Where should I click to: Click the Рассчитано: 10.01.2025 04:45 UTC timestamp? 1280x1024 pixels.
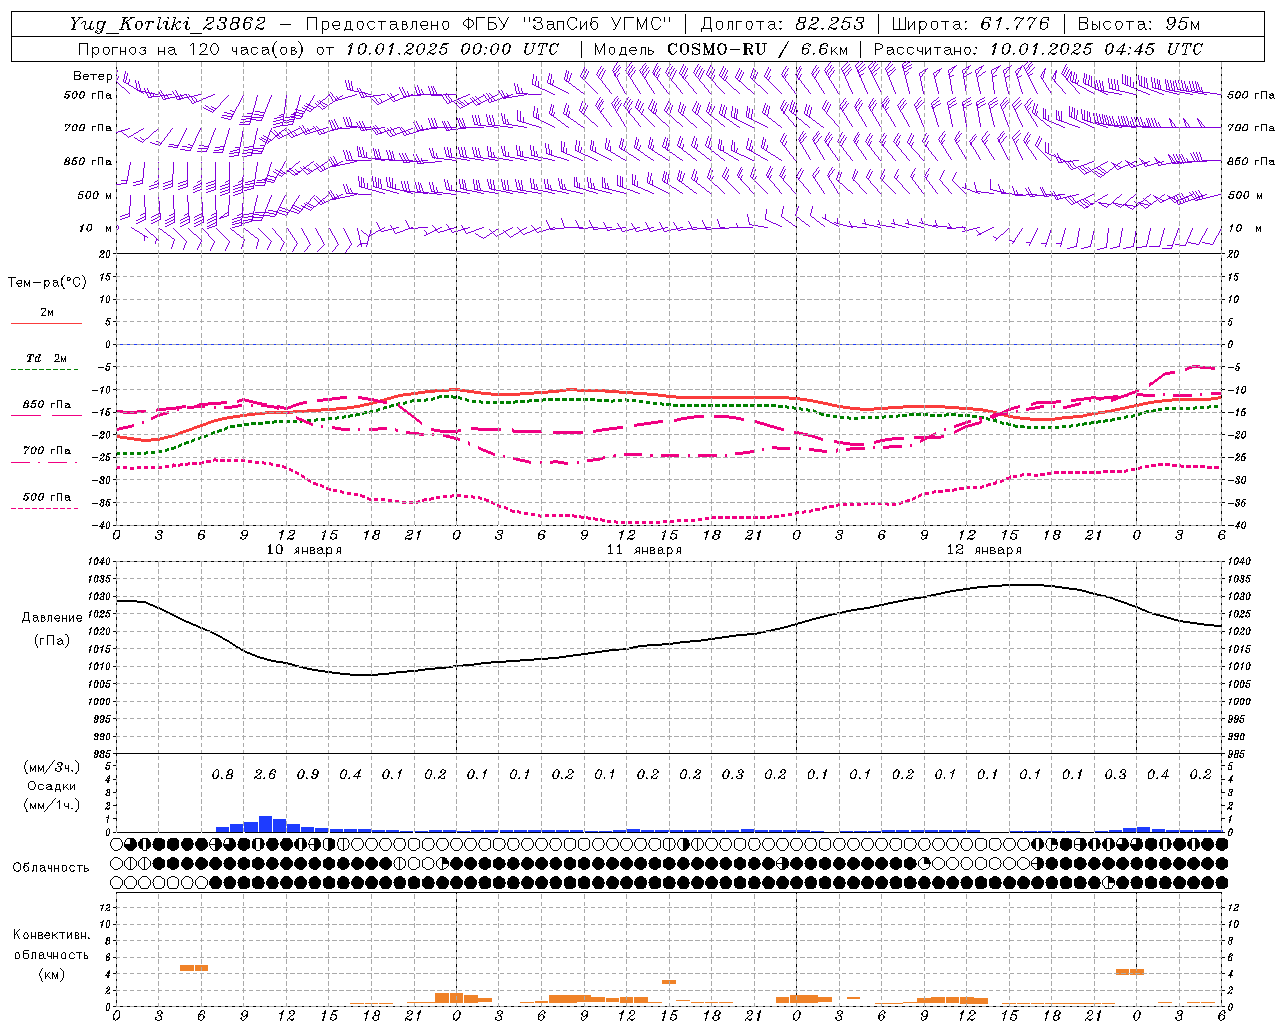click(x=1038, y=49)
